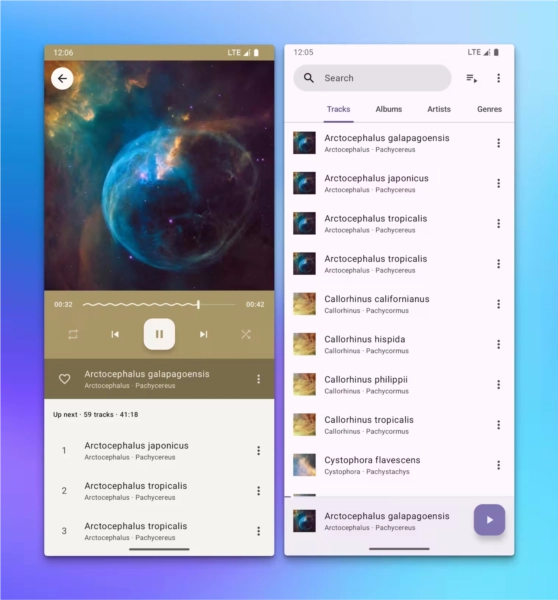Viewport: 558px width, 600px height.
Task: Pause the current track
Action: pos(159,334)
